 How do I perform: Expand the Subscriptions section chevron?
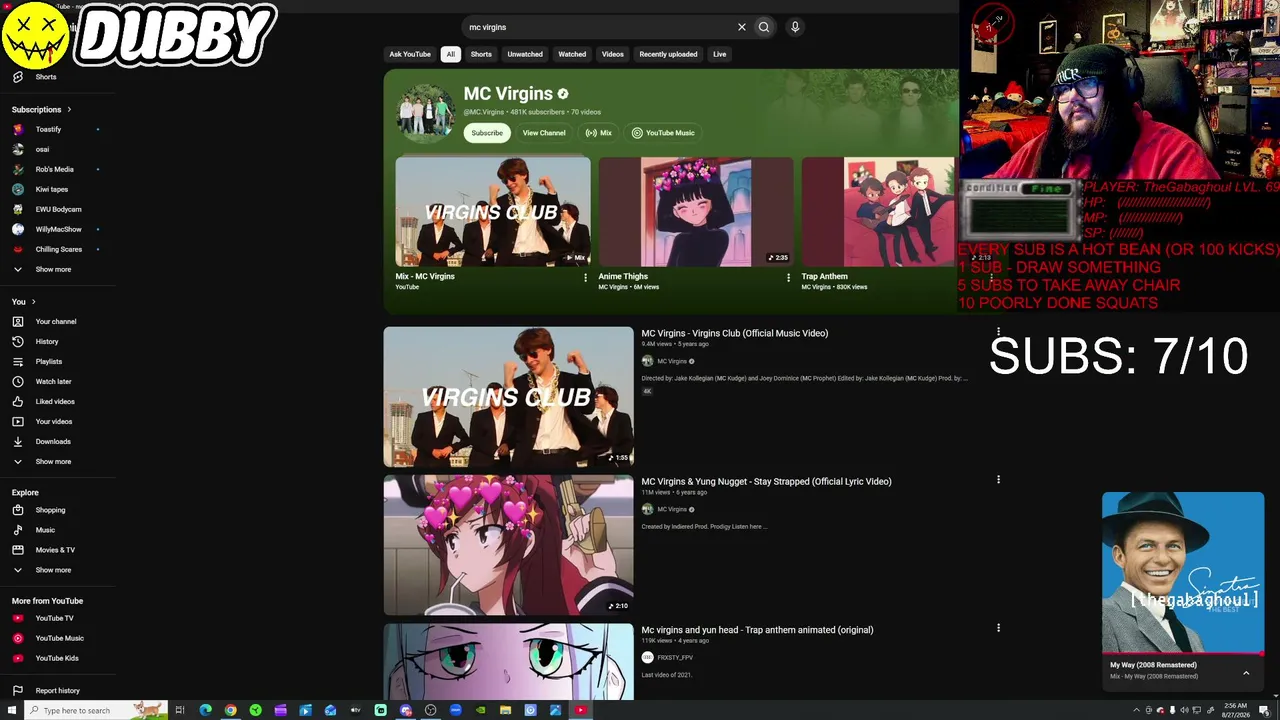tap(69, 109)
